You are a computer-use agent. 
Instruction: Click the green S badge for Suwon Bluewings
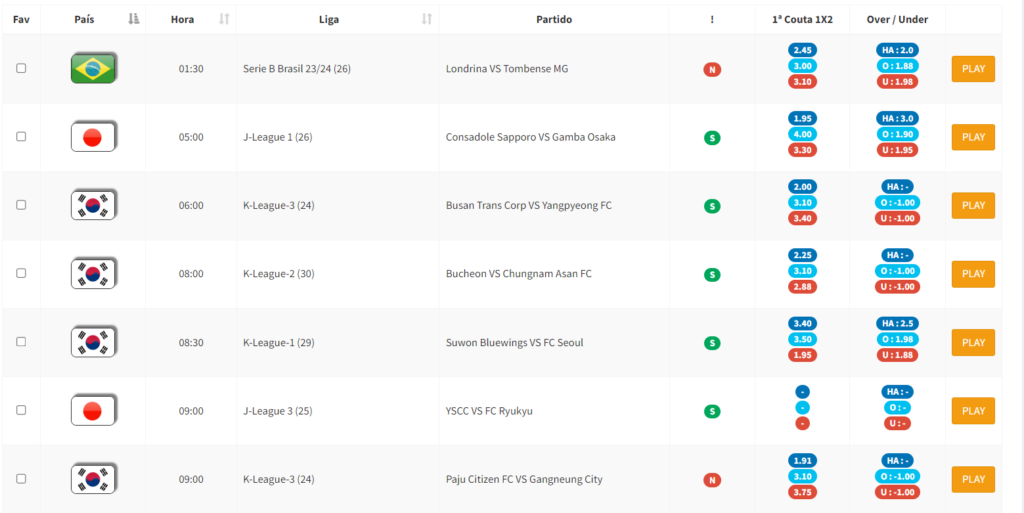pos(712,343)
